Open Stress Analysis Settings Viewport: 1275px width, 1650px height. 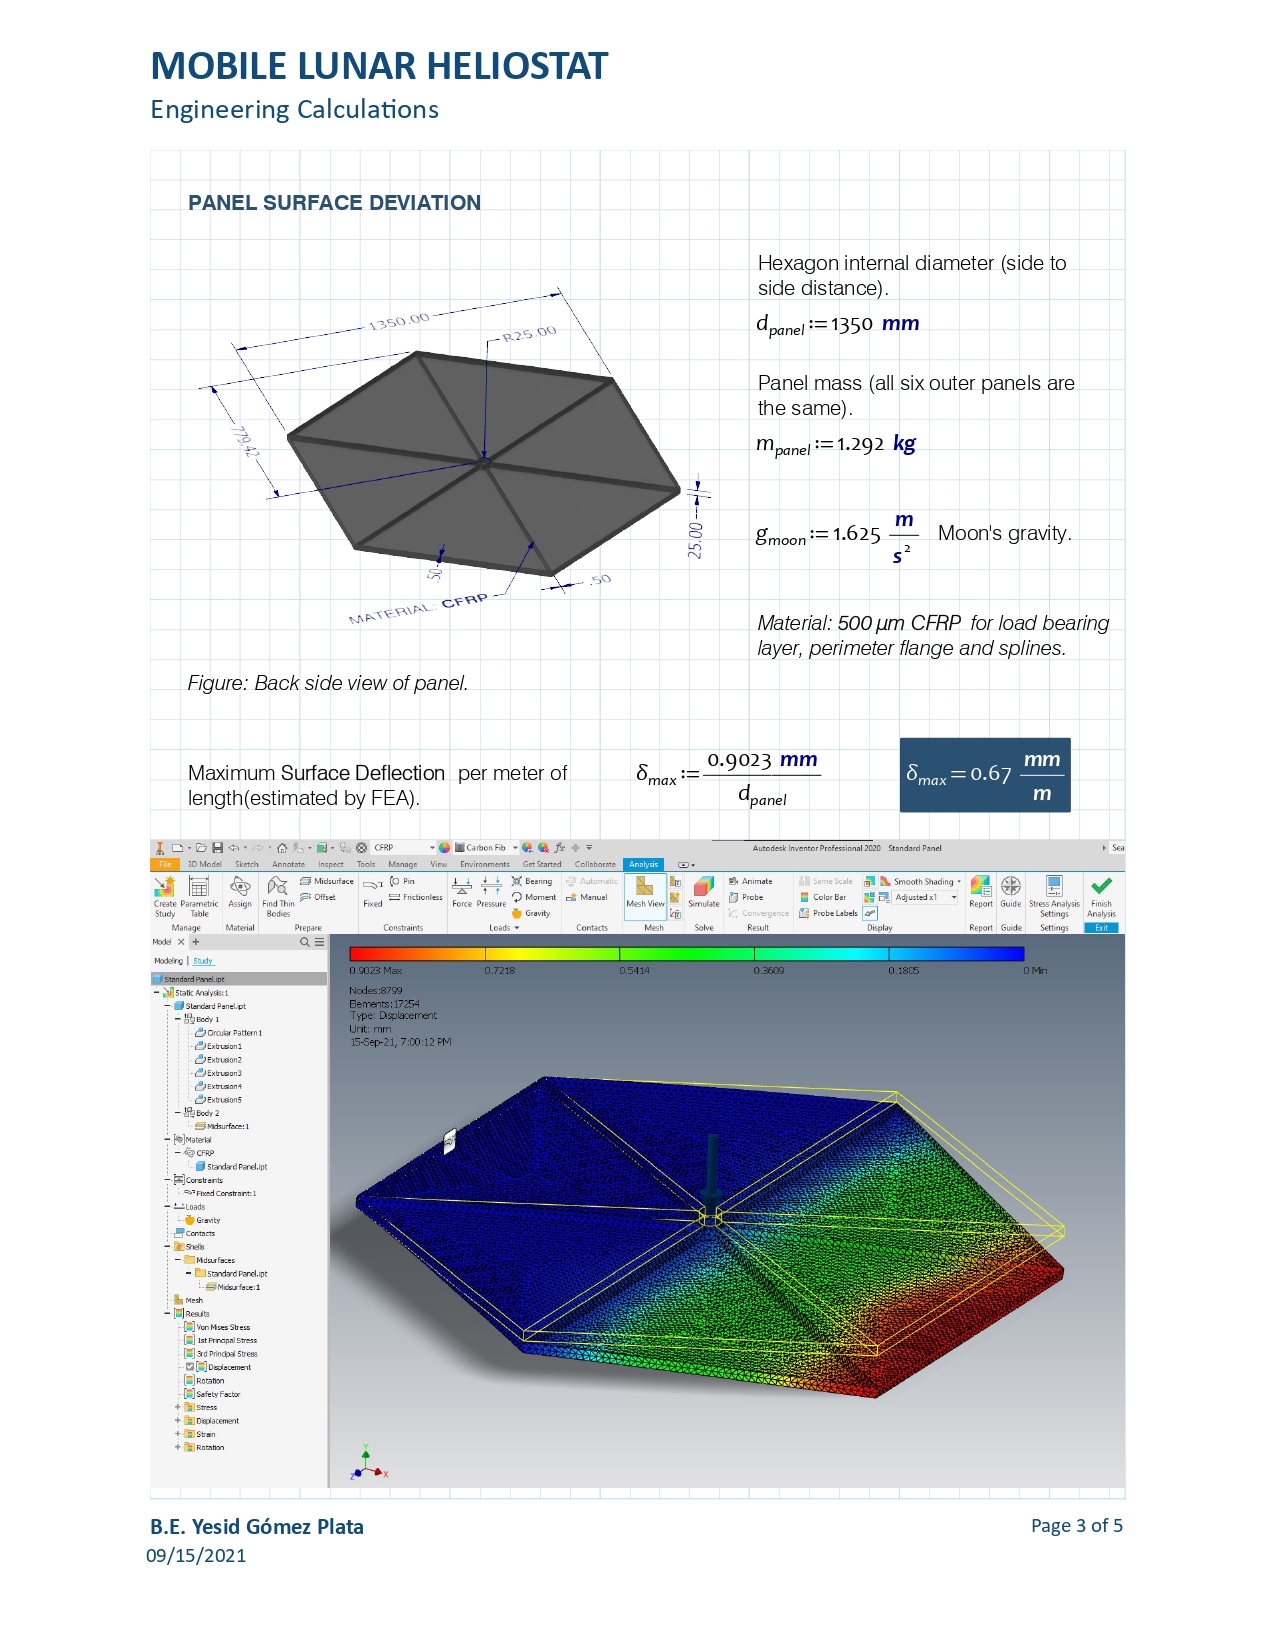(1054, 896)
